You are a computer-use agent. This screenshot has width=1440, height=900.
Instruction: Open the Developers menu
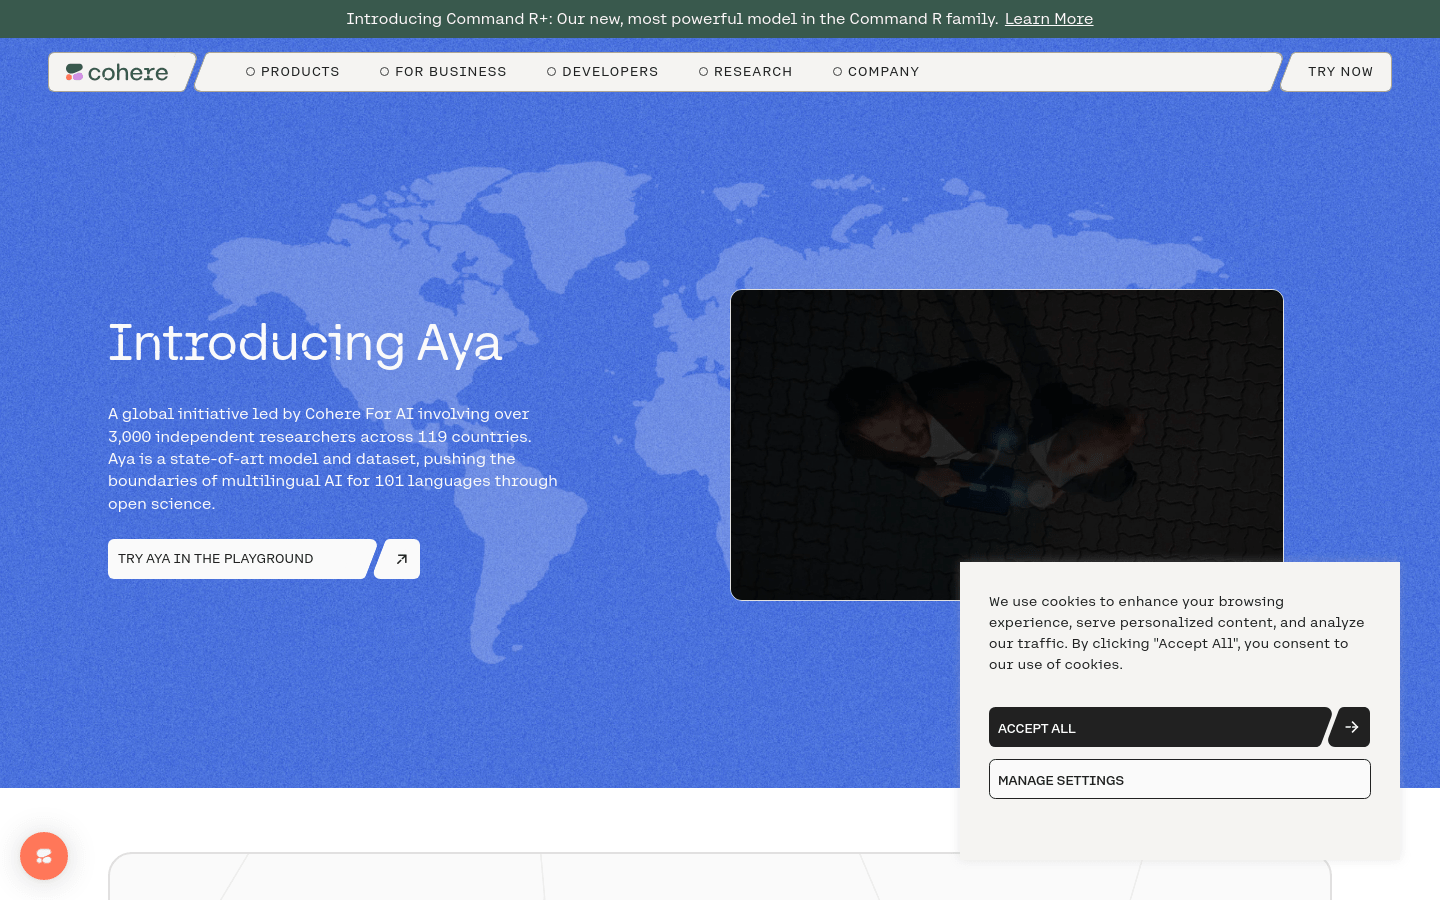tap(602, 72)
